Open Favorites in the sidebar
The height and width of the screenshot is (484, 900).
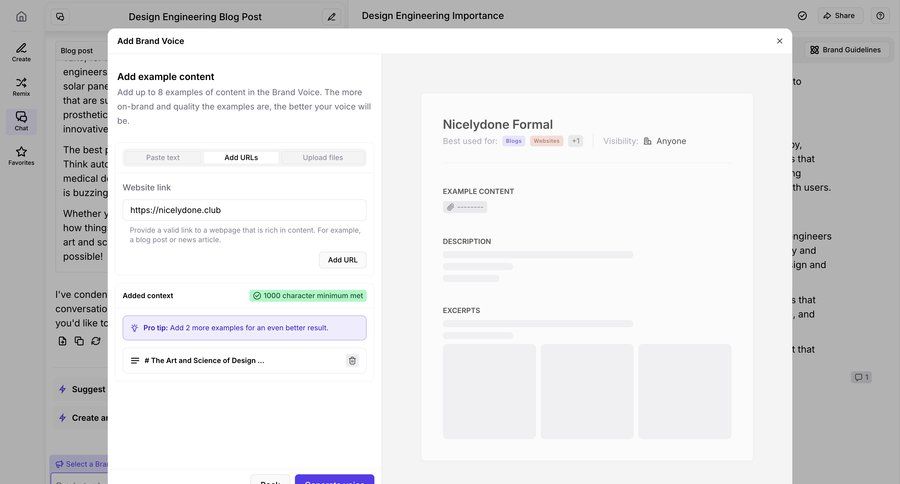pos(21,156)
